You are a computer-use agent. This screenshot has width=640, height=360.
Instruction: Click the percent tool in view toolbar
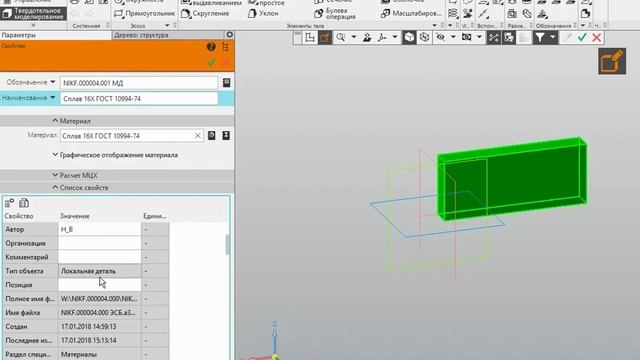coord(493,38)
